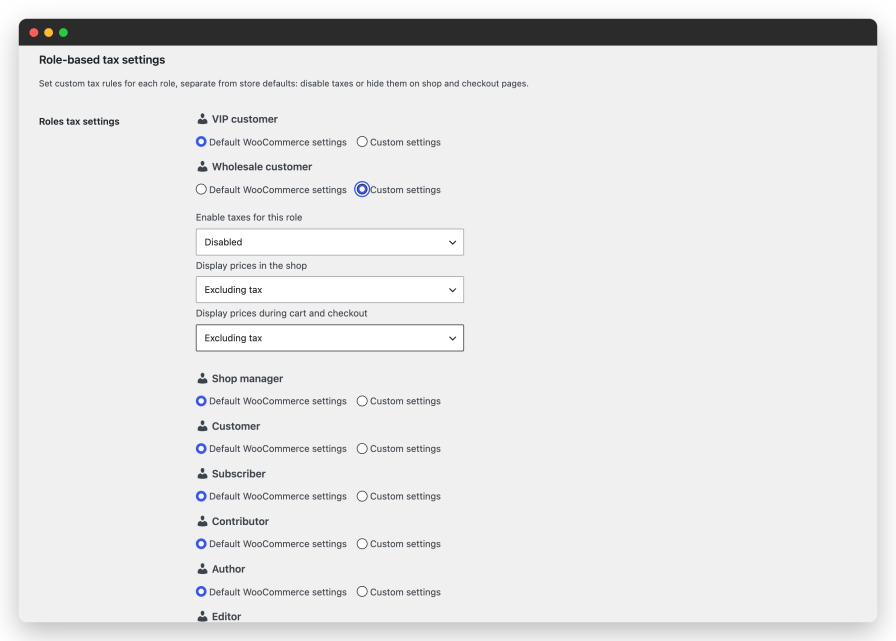Open the Enable taxes for this role dropdown
The height and width of the screenshot is (641, 896).
point(330,242)
